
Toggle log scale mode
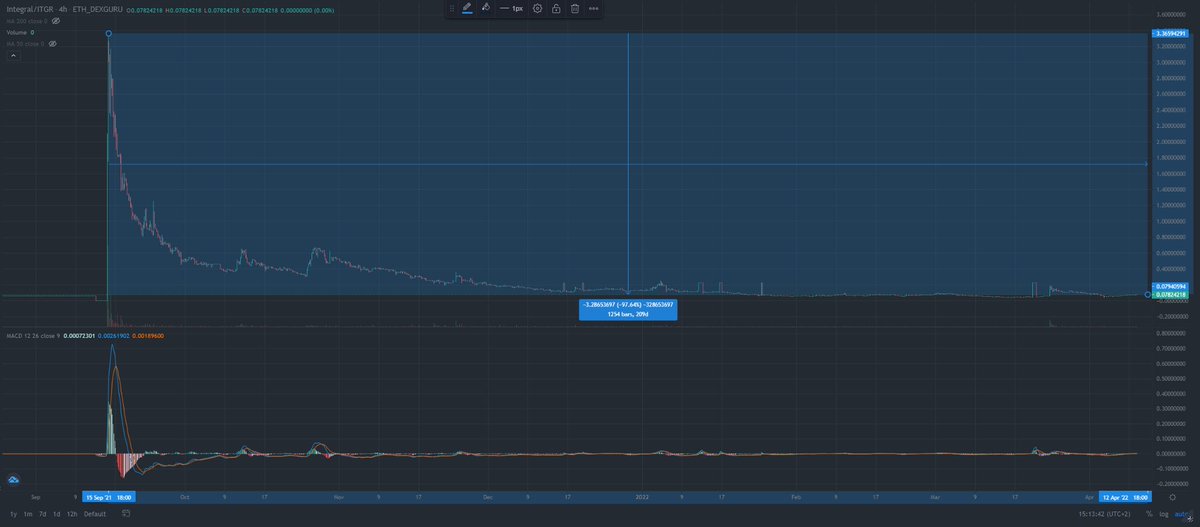click(1163, 514)
